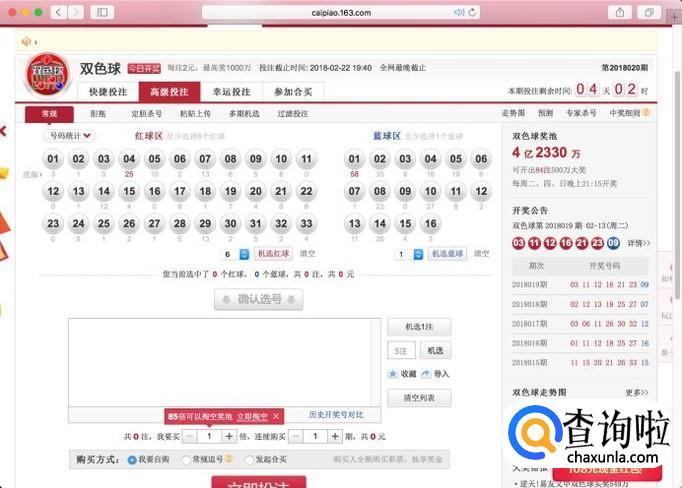Decrease 连续购买 periods with minus

(295, 436)
